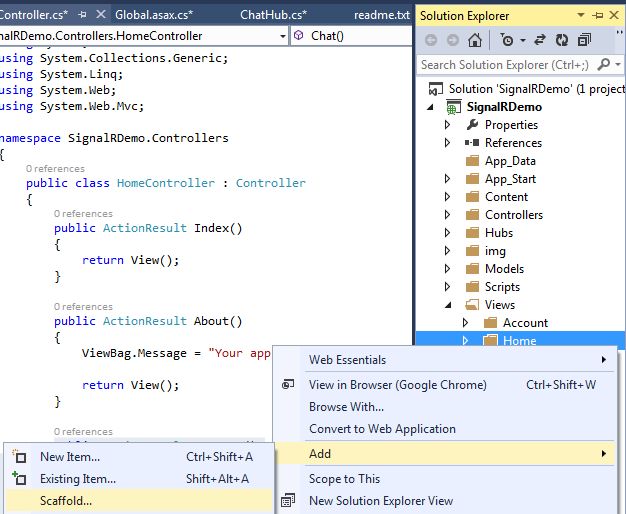This screenshot has height=514, width=626.
Task: Open the Solution Explorer window position dropdown
Action: tap(580, 15)
